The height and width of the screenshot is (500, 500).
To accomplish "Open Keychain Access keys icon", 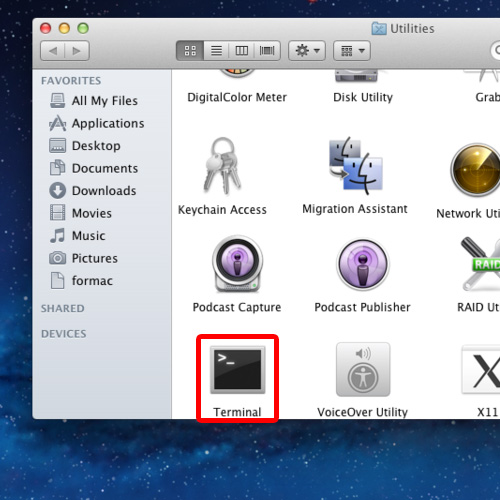I will (x=223, y=166).
